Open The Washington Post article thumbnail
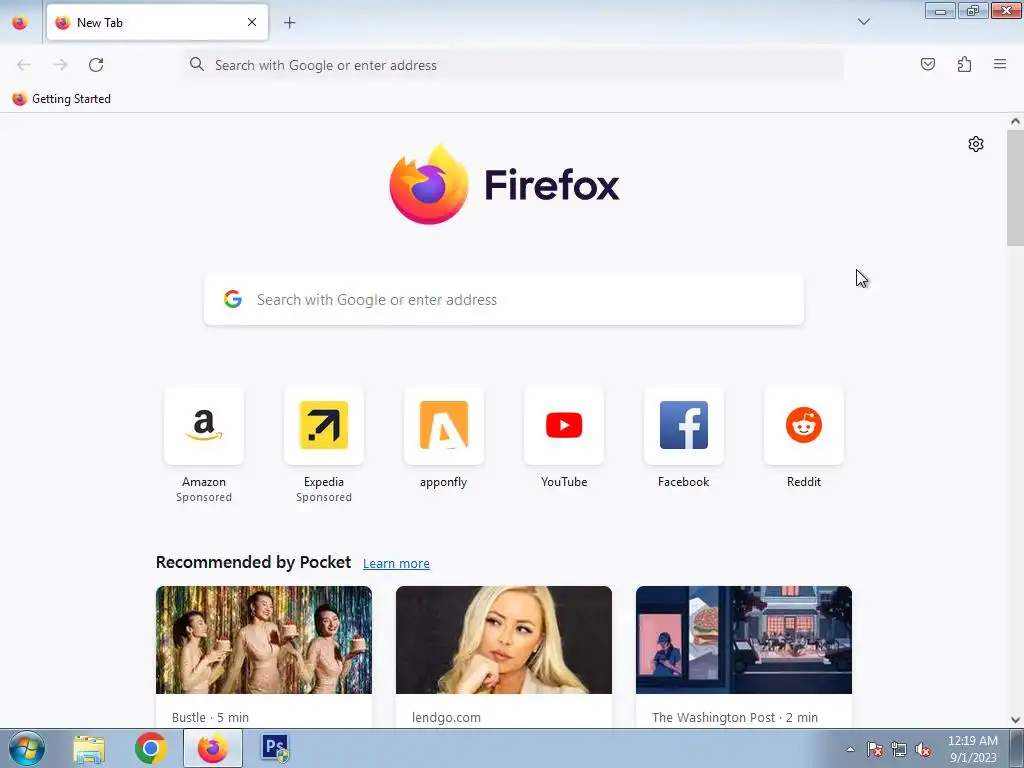The image size is (1024, 768). click(x=744, y=639)
